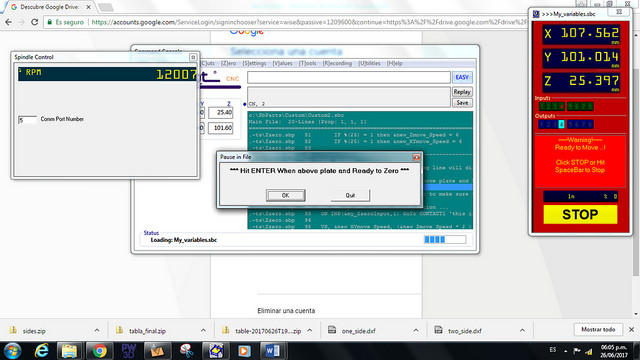Image resolution: width=640 pixels, height=360 pixels.
Task: Click the X position readout 107.562
Action: (x=581, y=34)
